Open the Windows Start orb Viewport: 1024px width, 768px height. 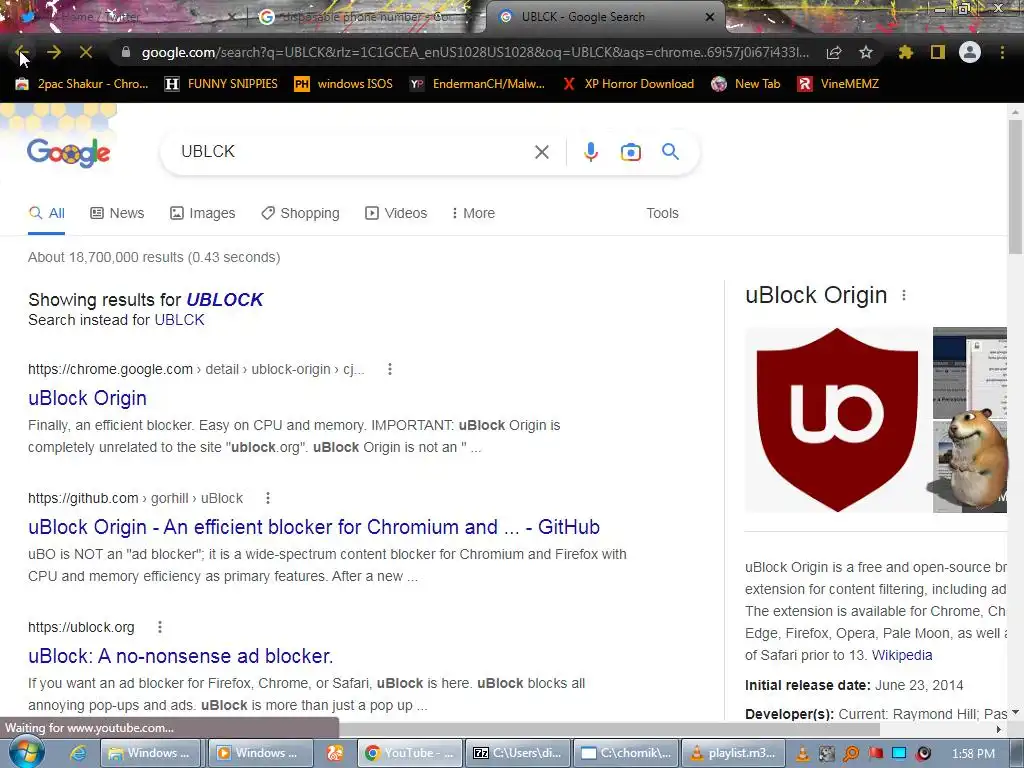click(27, 752)
